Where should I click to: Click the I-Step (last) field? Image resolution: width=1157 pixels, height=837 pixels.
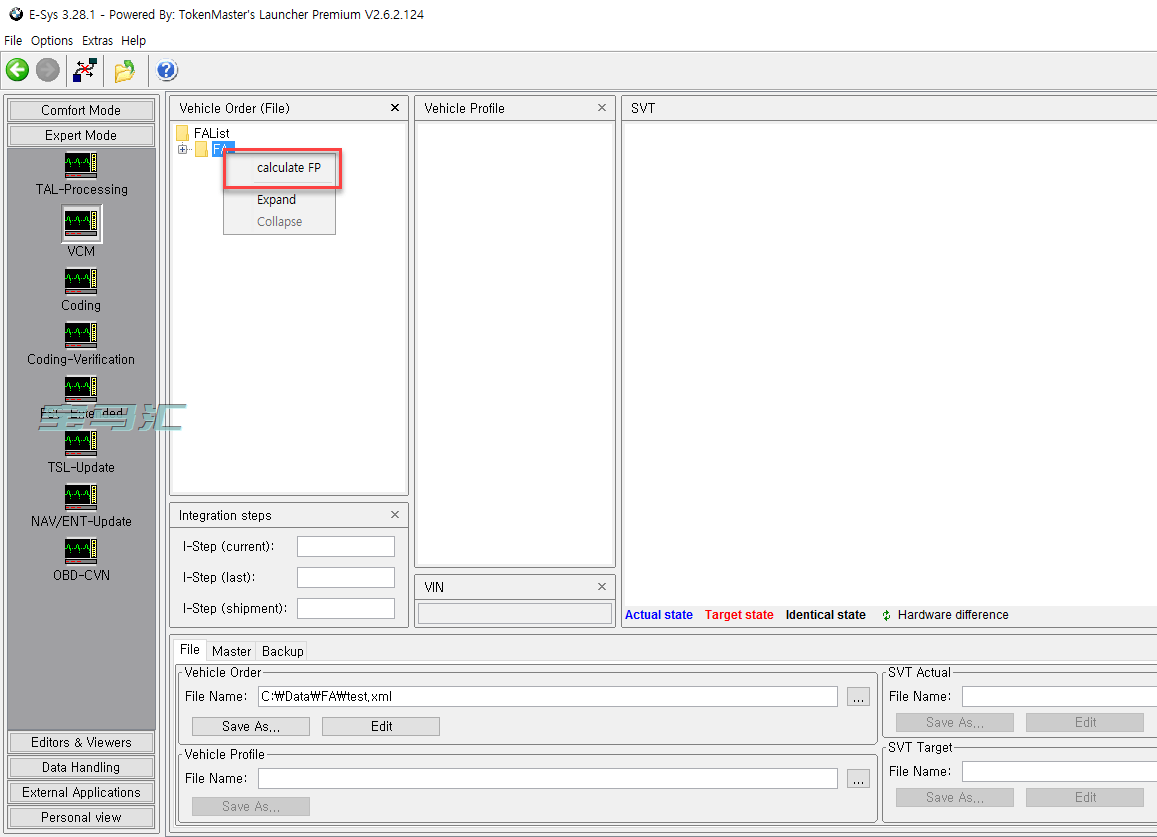pyautogui.click(x=346, y=577)
